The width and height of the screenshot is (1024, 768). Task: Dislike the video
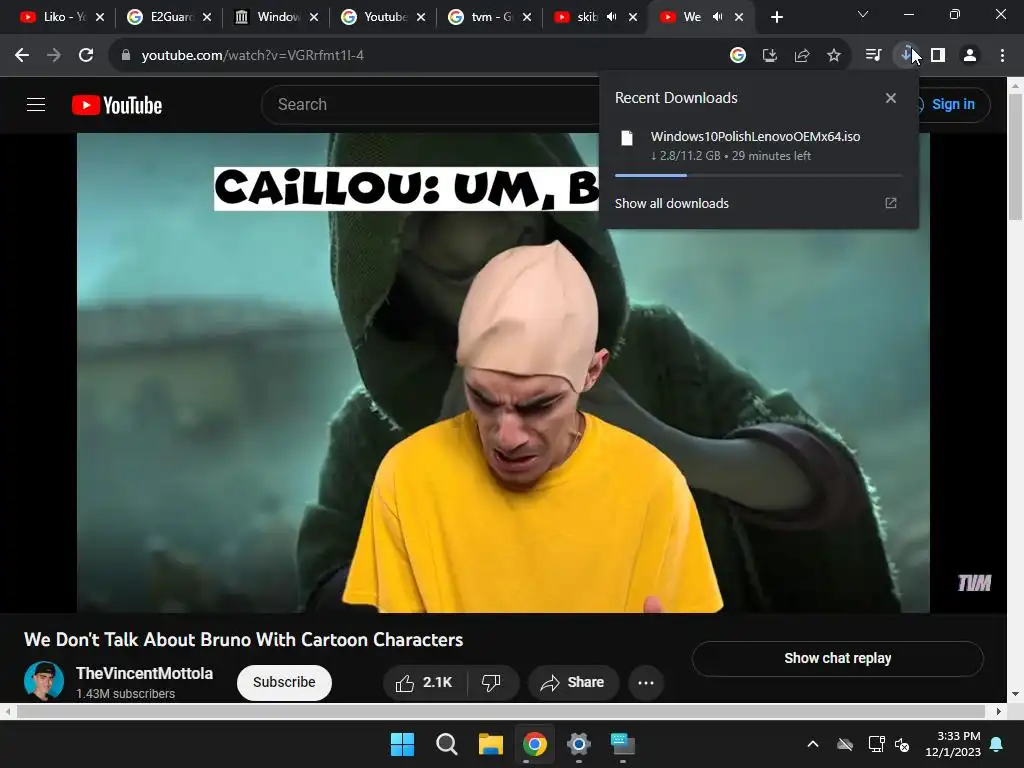[491, 682]
